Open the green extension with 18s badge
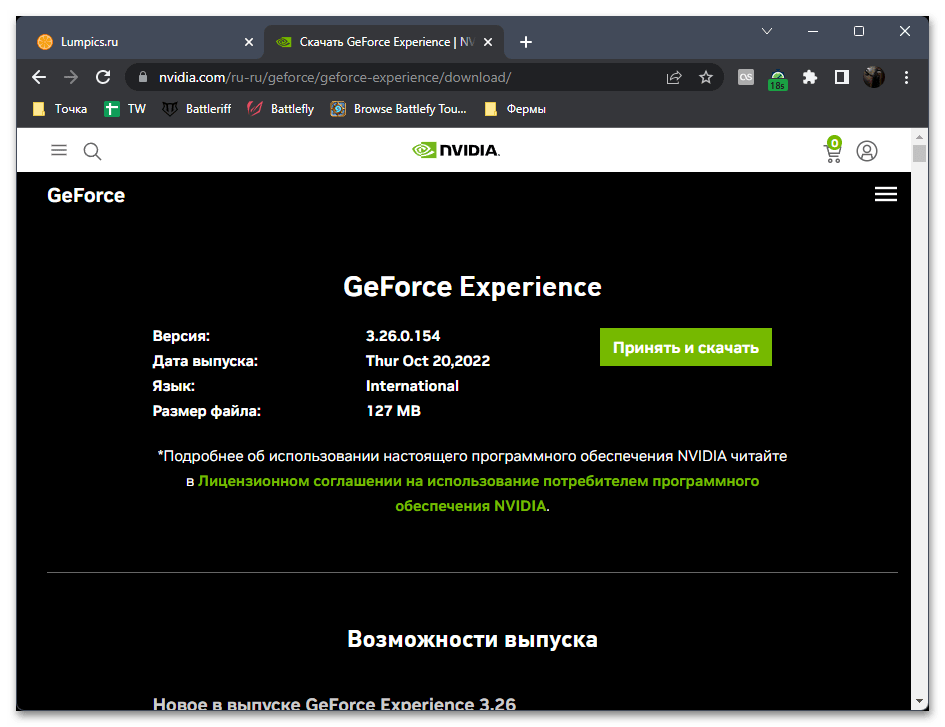This screenshot has width=945, height=727. click(x=777, y=79)
